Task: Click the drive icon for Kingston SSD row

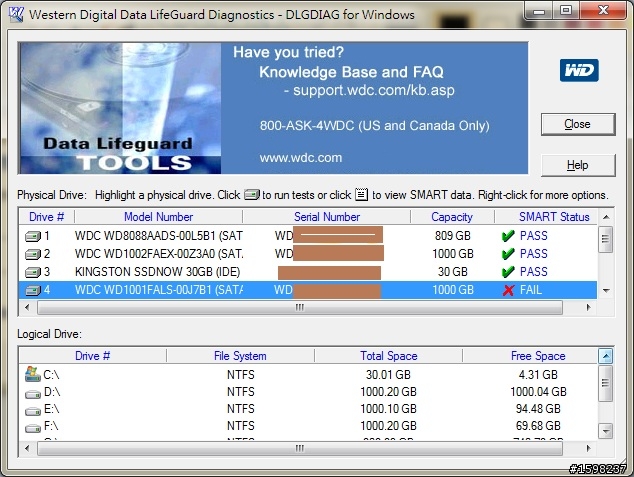Action: [x=33, y=272]
